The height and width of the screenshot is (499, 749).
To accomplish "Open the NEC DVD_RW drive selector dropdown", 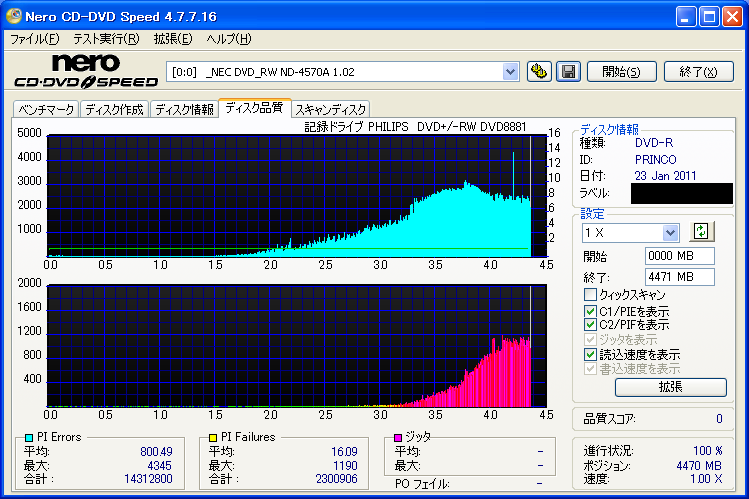I will pyautogui.click(x=510, y=72).
